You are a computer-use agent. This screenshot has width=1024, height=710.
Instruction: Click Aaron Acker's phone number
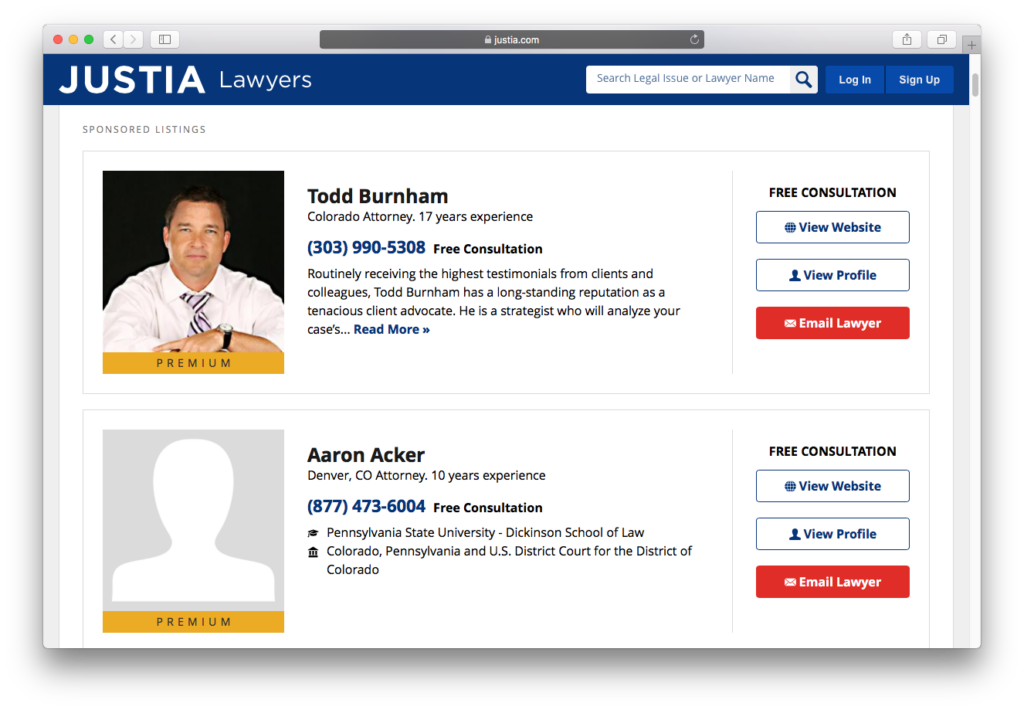click(366, 506)
